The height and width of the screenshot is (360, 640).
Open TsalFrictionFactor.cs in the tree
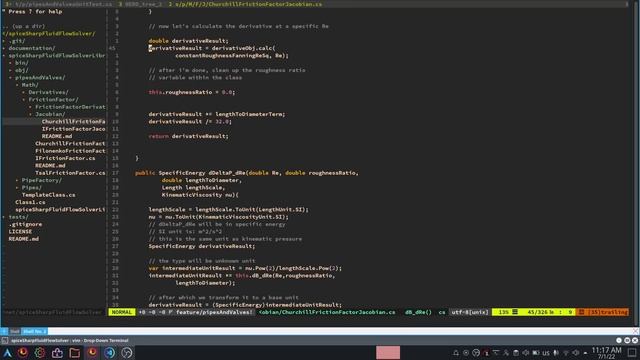point(70,173)
